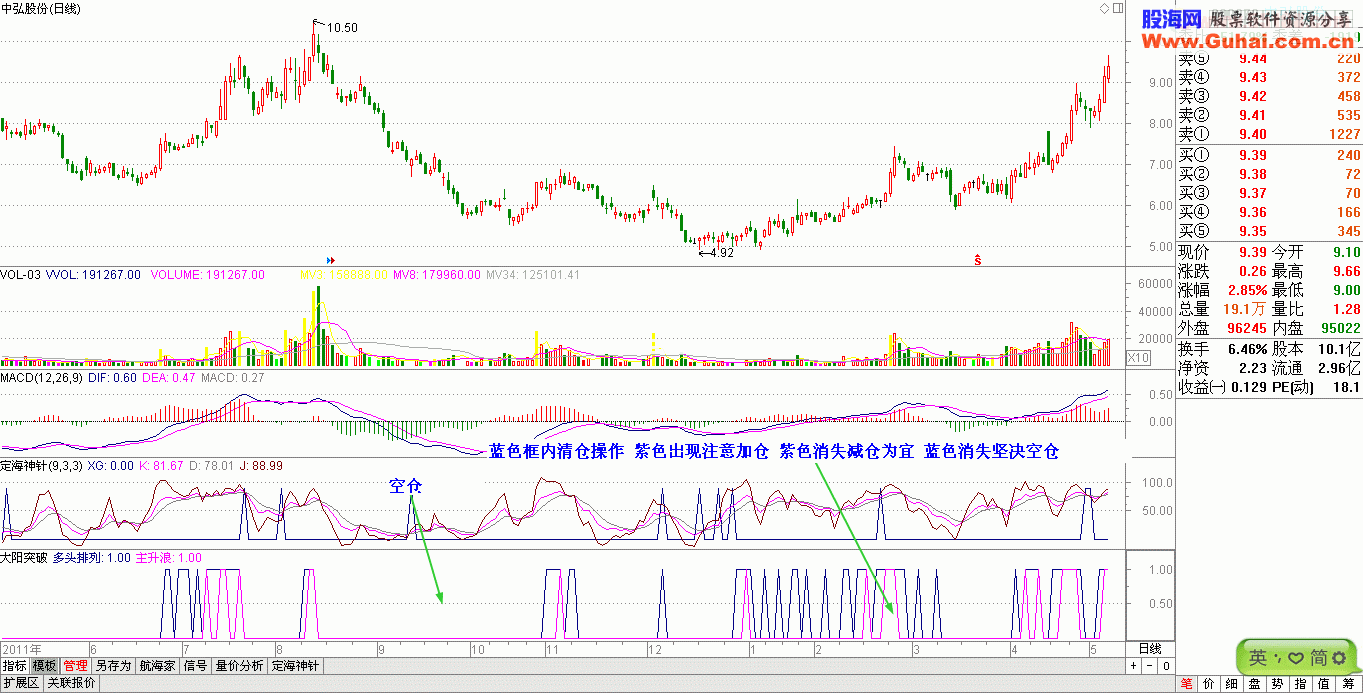Select the 价 tab at bottom right

pyautogui.click(x=1210, y=684)
